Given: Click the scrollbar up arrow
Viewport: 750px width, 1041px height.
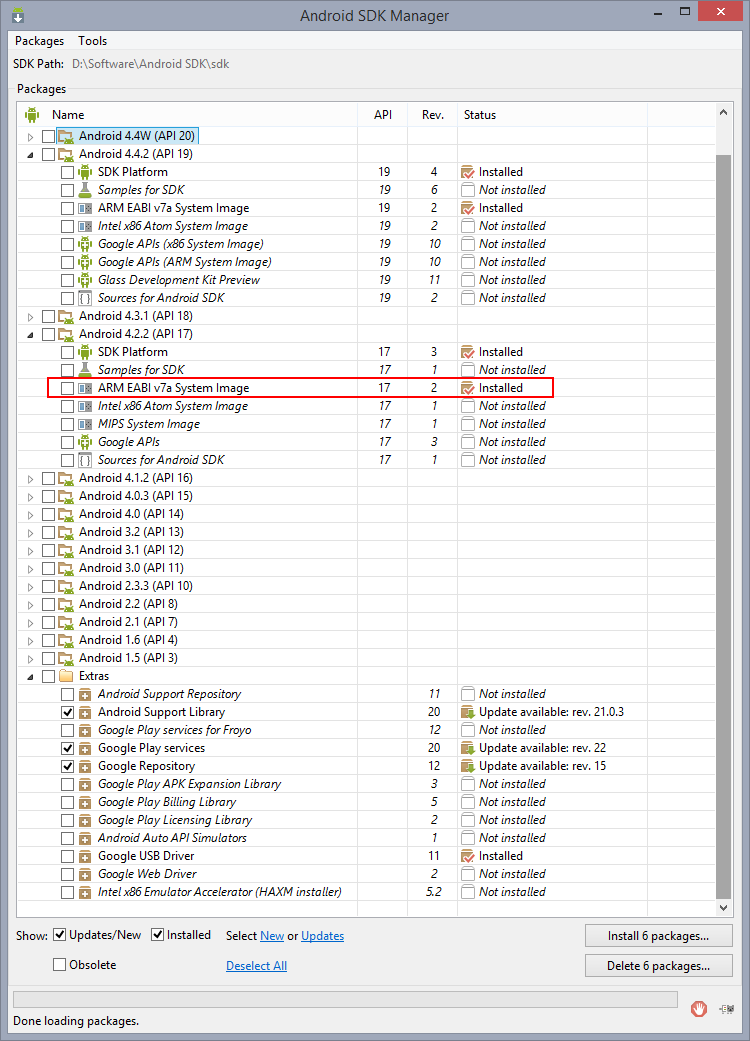Looking at the screenshot, I should tap(723, 112).
